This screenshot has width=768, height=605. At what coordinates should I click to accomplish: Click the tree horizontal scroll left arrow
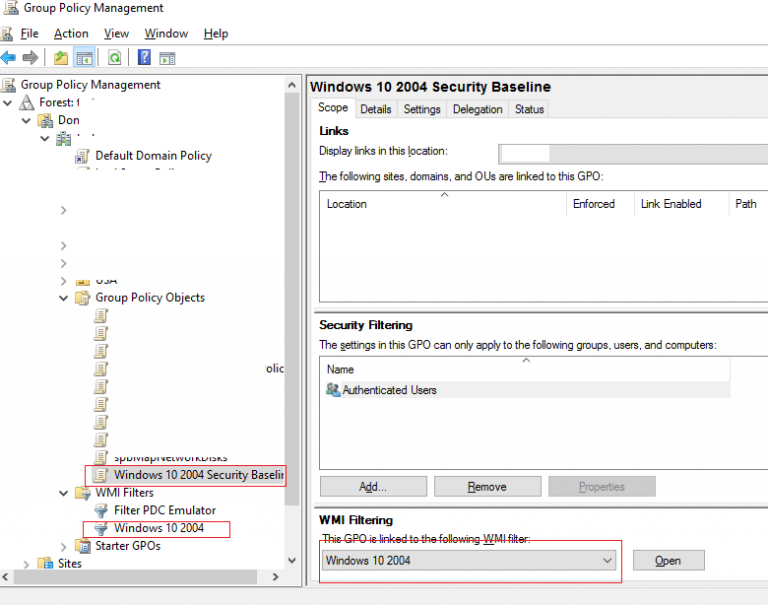coord(5,577)
